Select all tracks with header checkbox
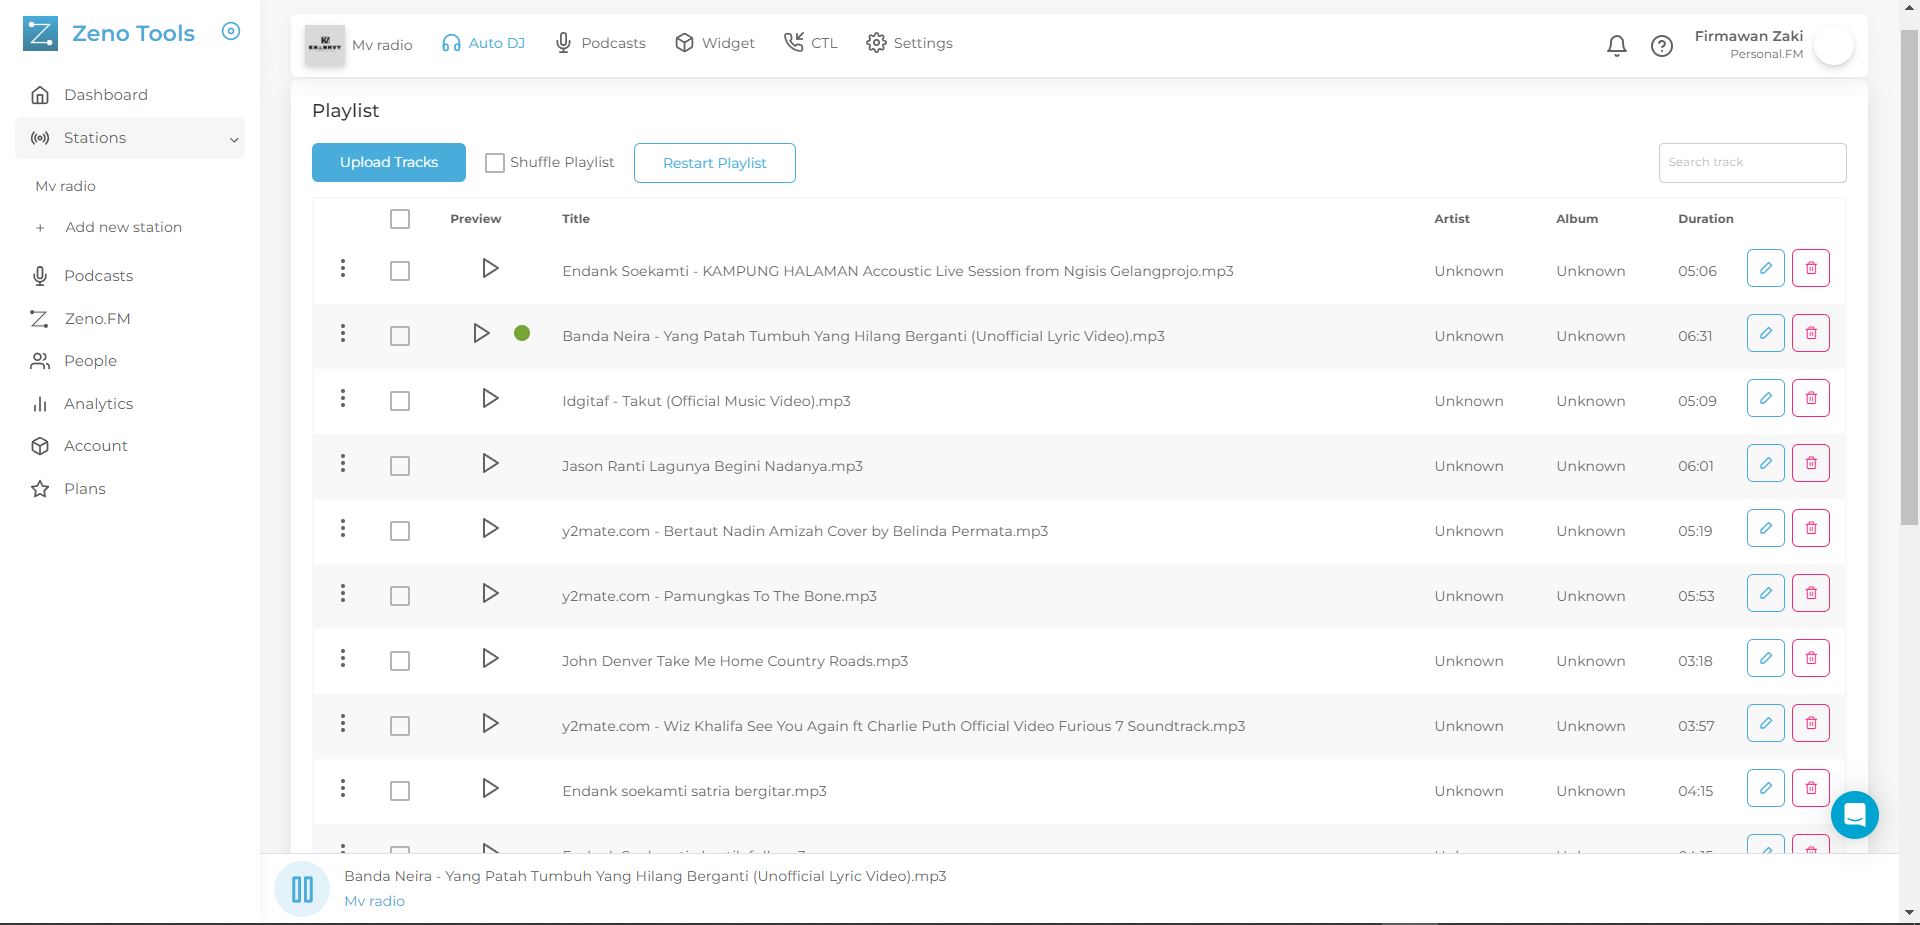The width and height of the screenshot is (1920, 925). click(400, 219)
